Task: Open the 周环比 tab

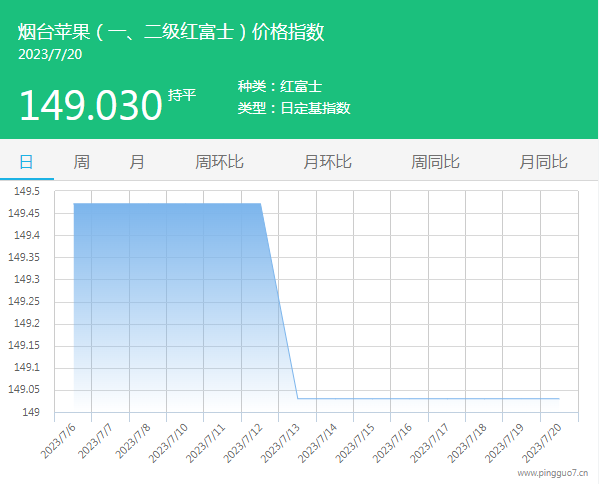Action: pyautogui.click(x=219, y=162)
